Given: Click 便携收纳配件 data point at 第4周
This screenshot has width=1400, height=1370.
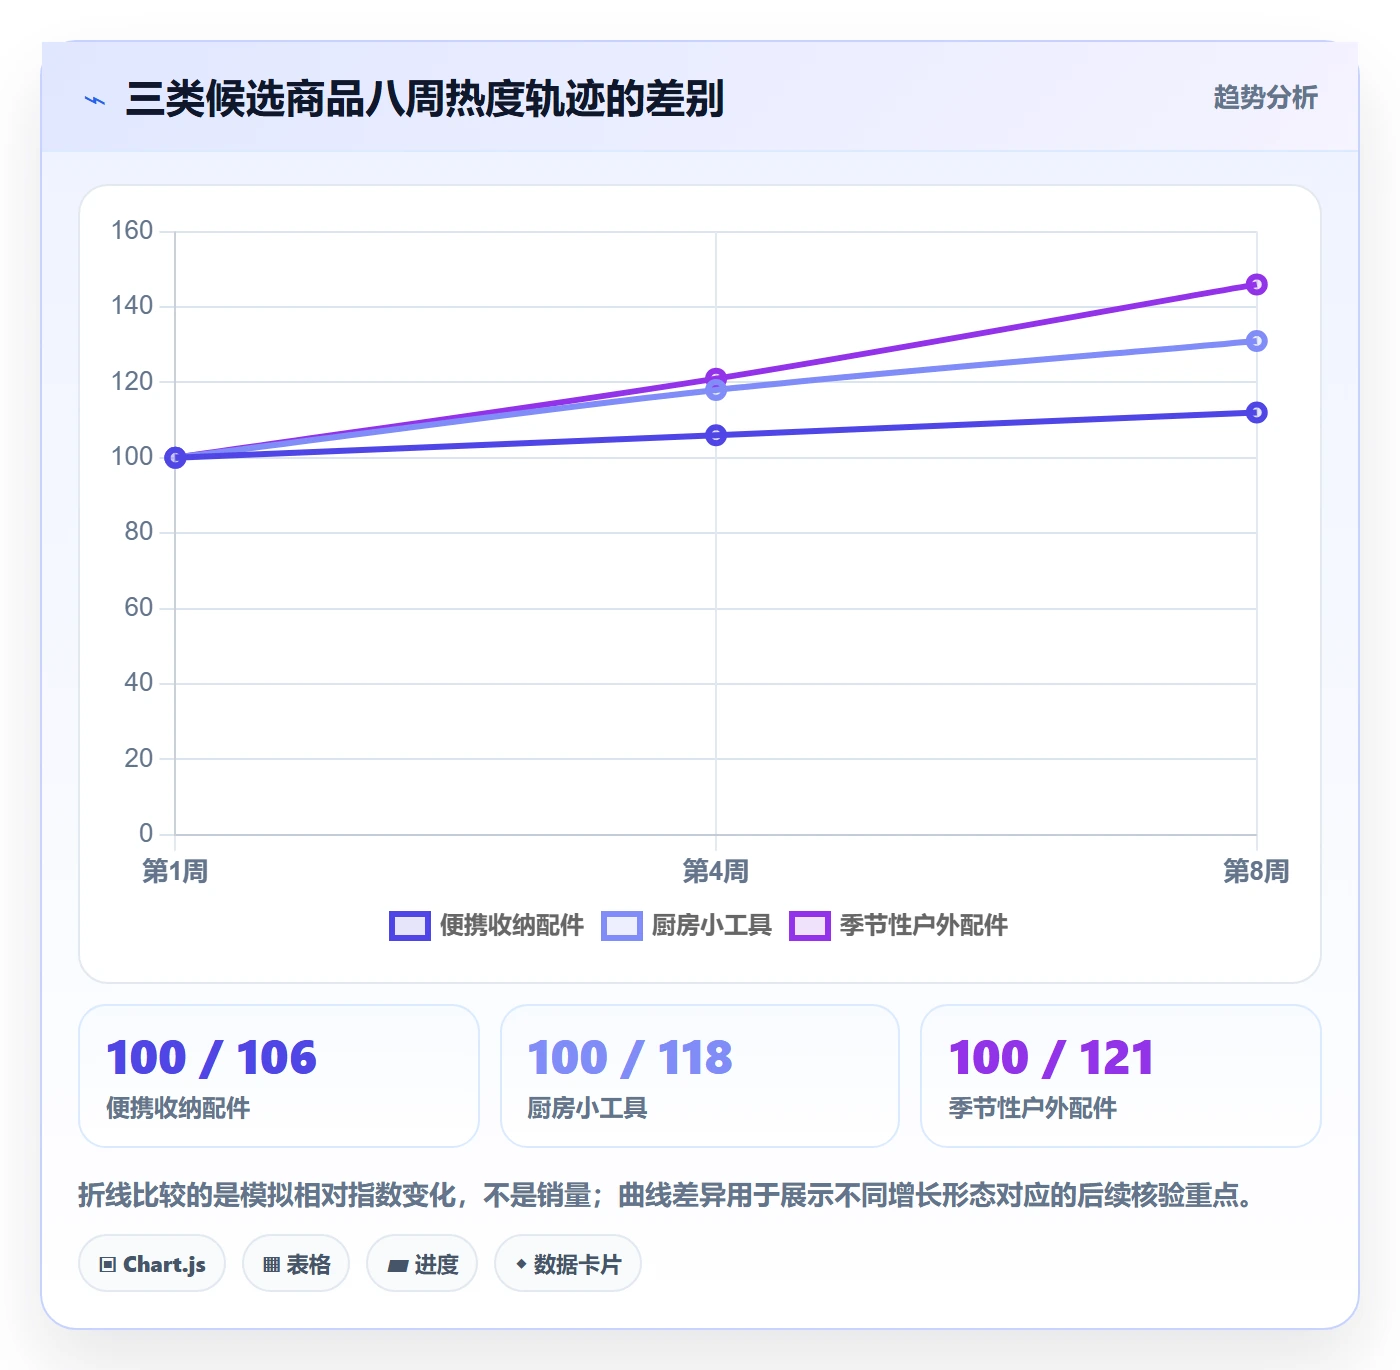Looking at the screenshot, I should pos(716,435).
